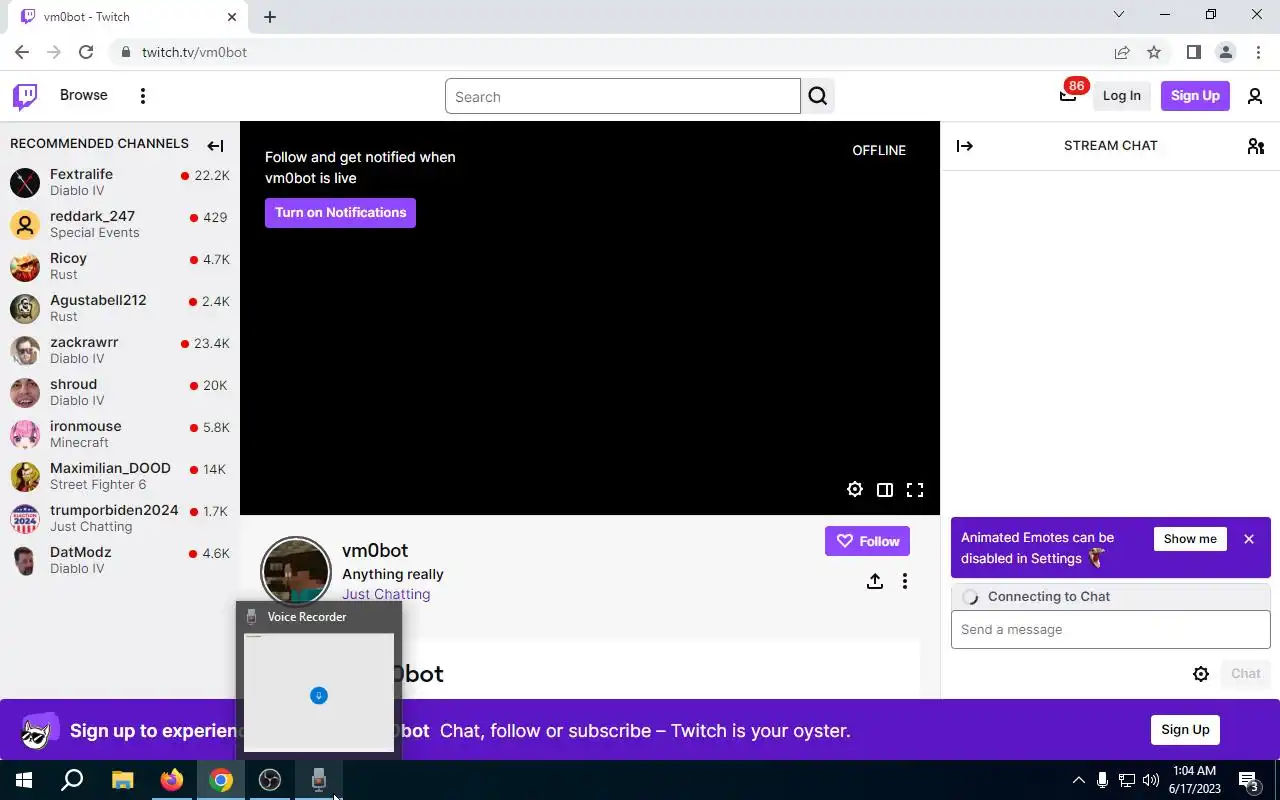Open Maximilian_DOOD channel
Viewport: 1280px width, 800px height.
pyautogui.click(x=120, y=476)
